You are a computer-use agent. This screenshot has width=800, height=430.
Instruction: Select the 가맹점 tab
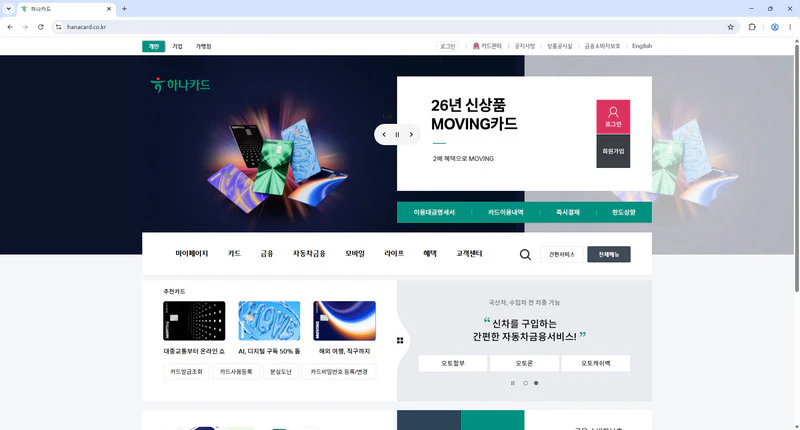point(204,46)
